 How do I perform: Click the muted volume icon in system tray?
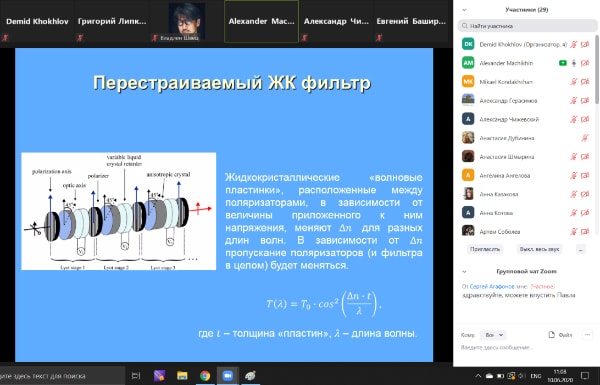pos(521,376)
